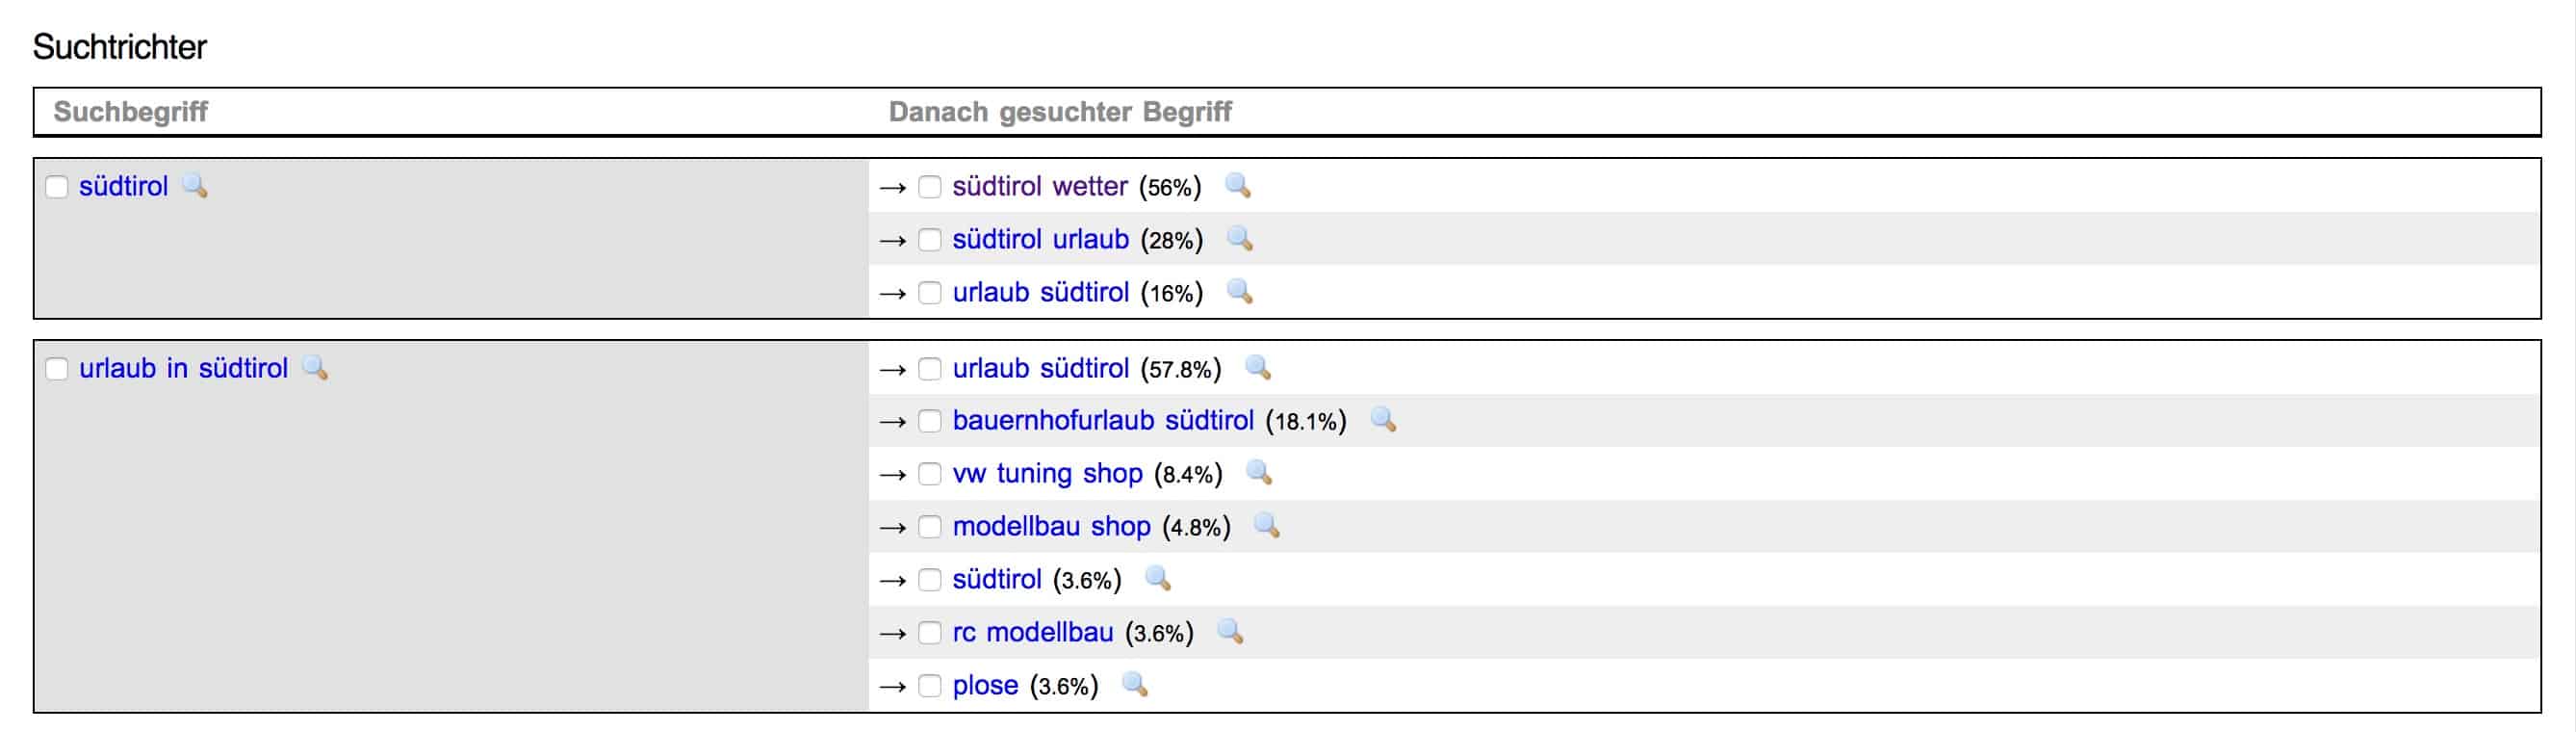Image resolution: width=2576 pixels, height=732 pixels.
Task: Check the plose result checkbox
Action: coord(930,686)
